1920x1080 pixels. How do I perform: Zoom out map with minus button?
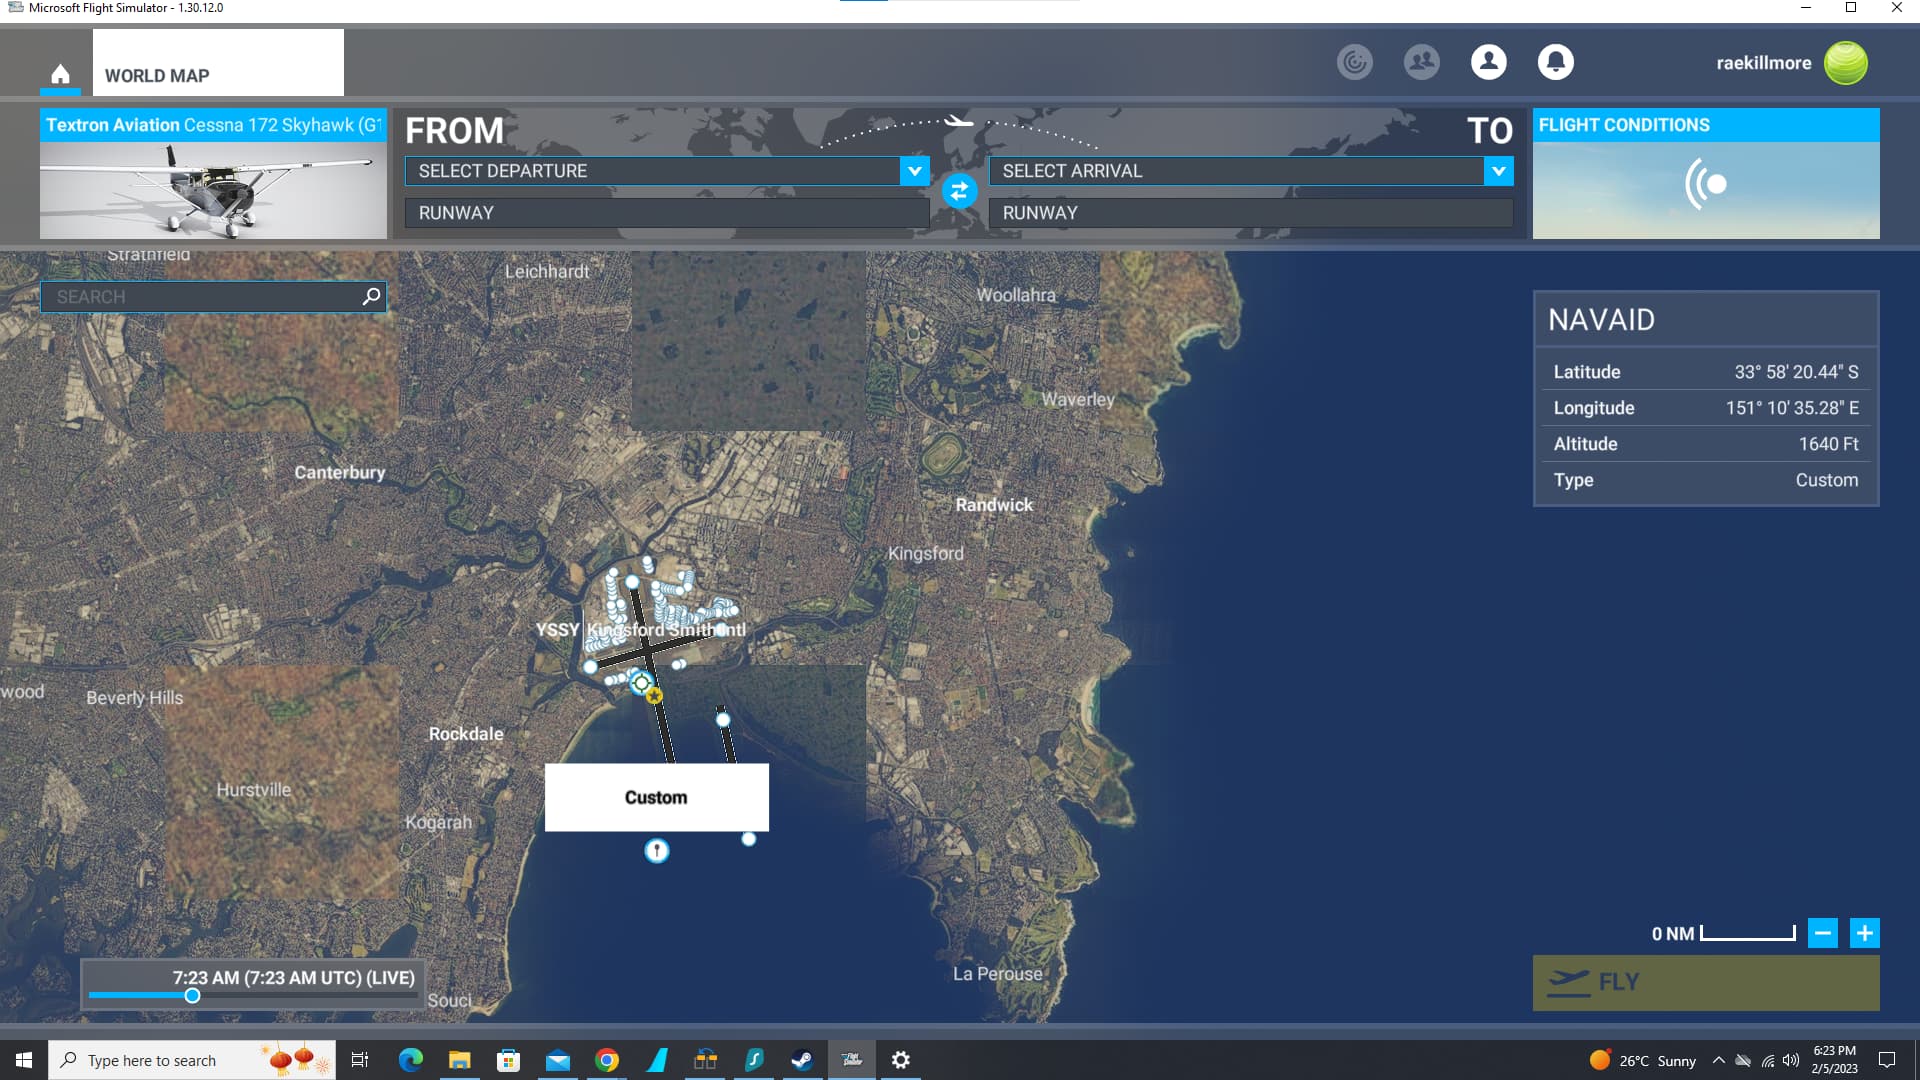point(1822,933)
